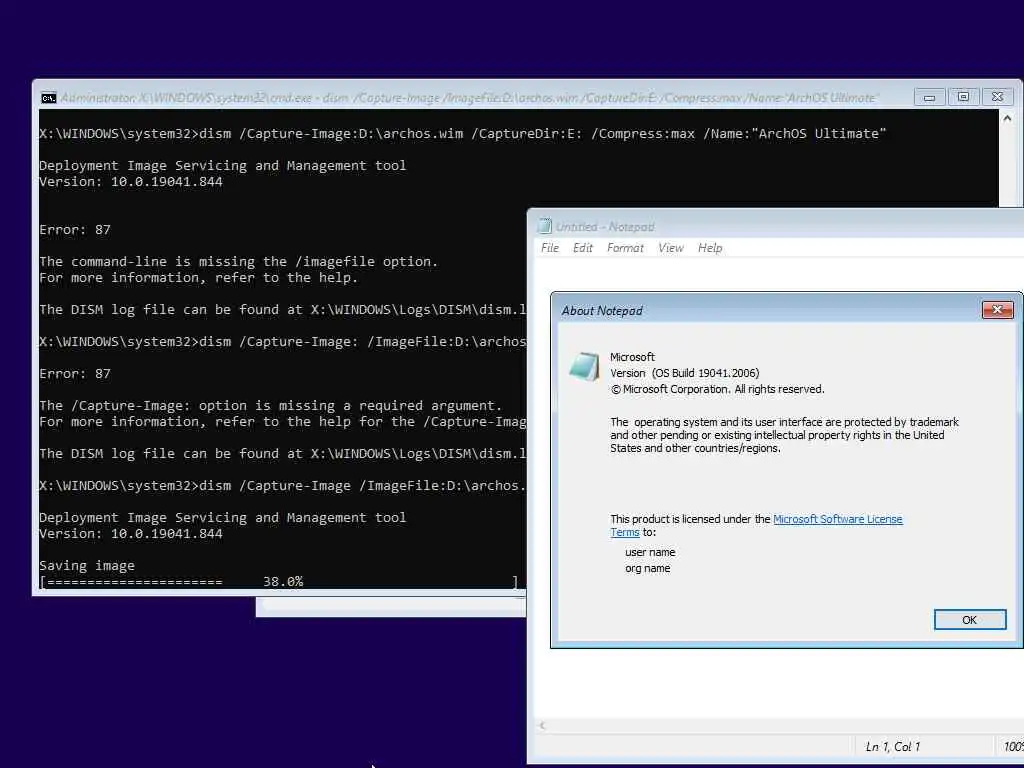The height and width of the screenshot is (768, 1024).
Task: Click 'Untitled - Notepad' window title
Action: [x=605, y=227]
